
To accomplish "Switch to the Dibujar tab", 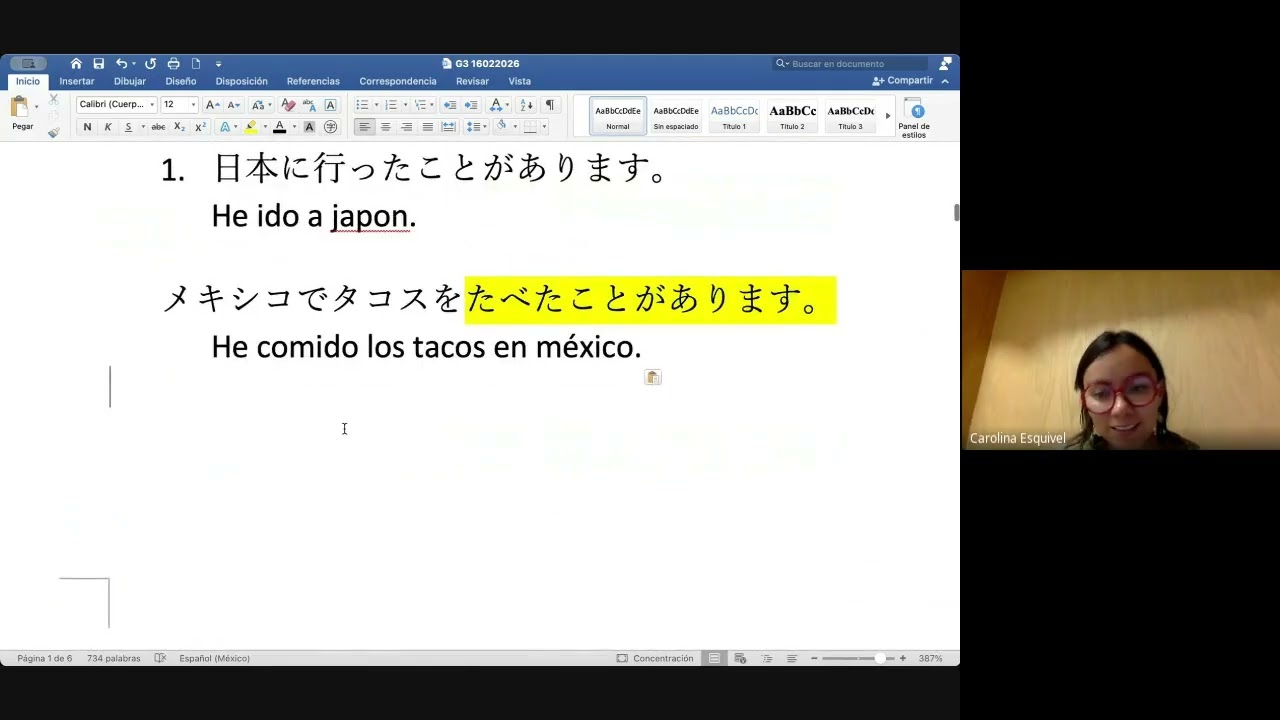I will click(130, 81).
